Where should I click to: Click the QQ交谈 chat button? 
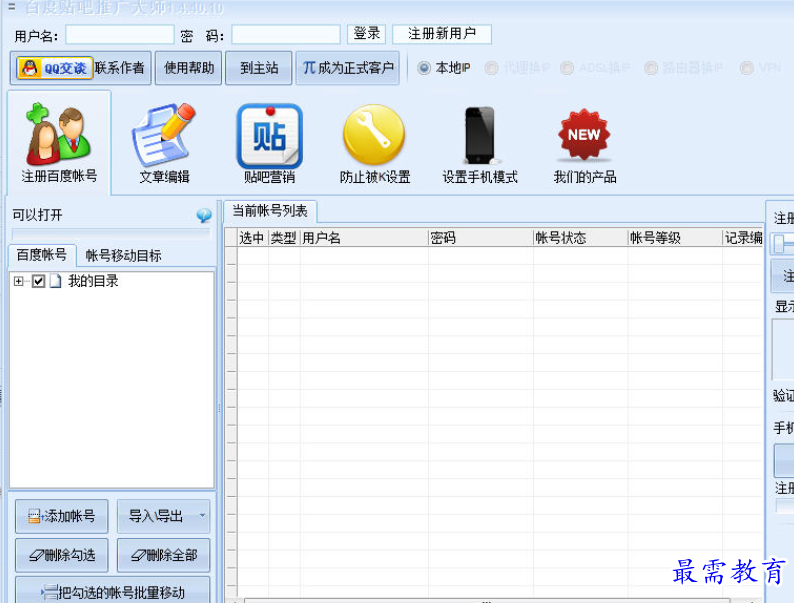click(x=55, y=68)
